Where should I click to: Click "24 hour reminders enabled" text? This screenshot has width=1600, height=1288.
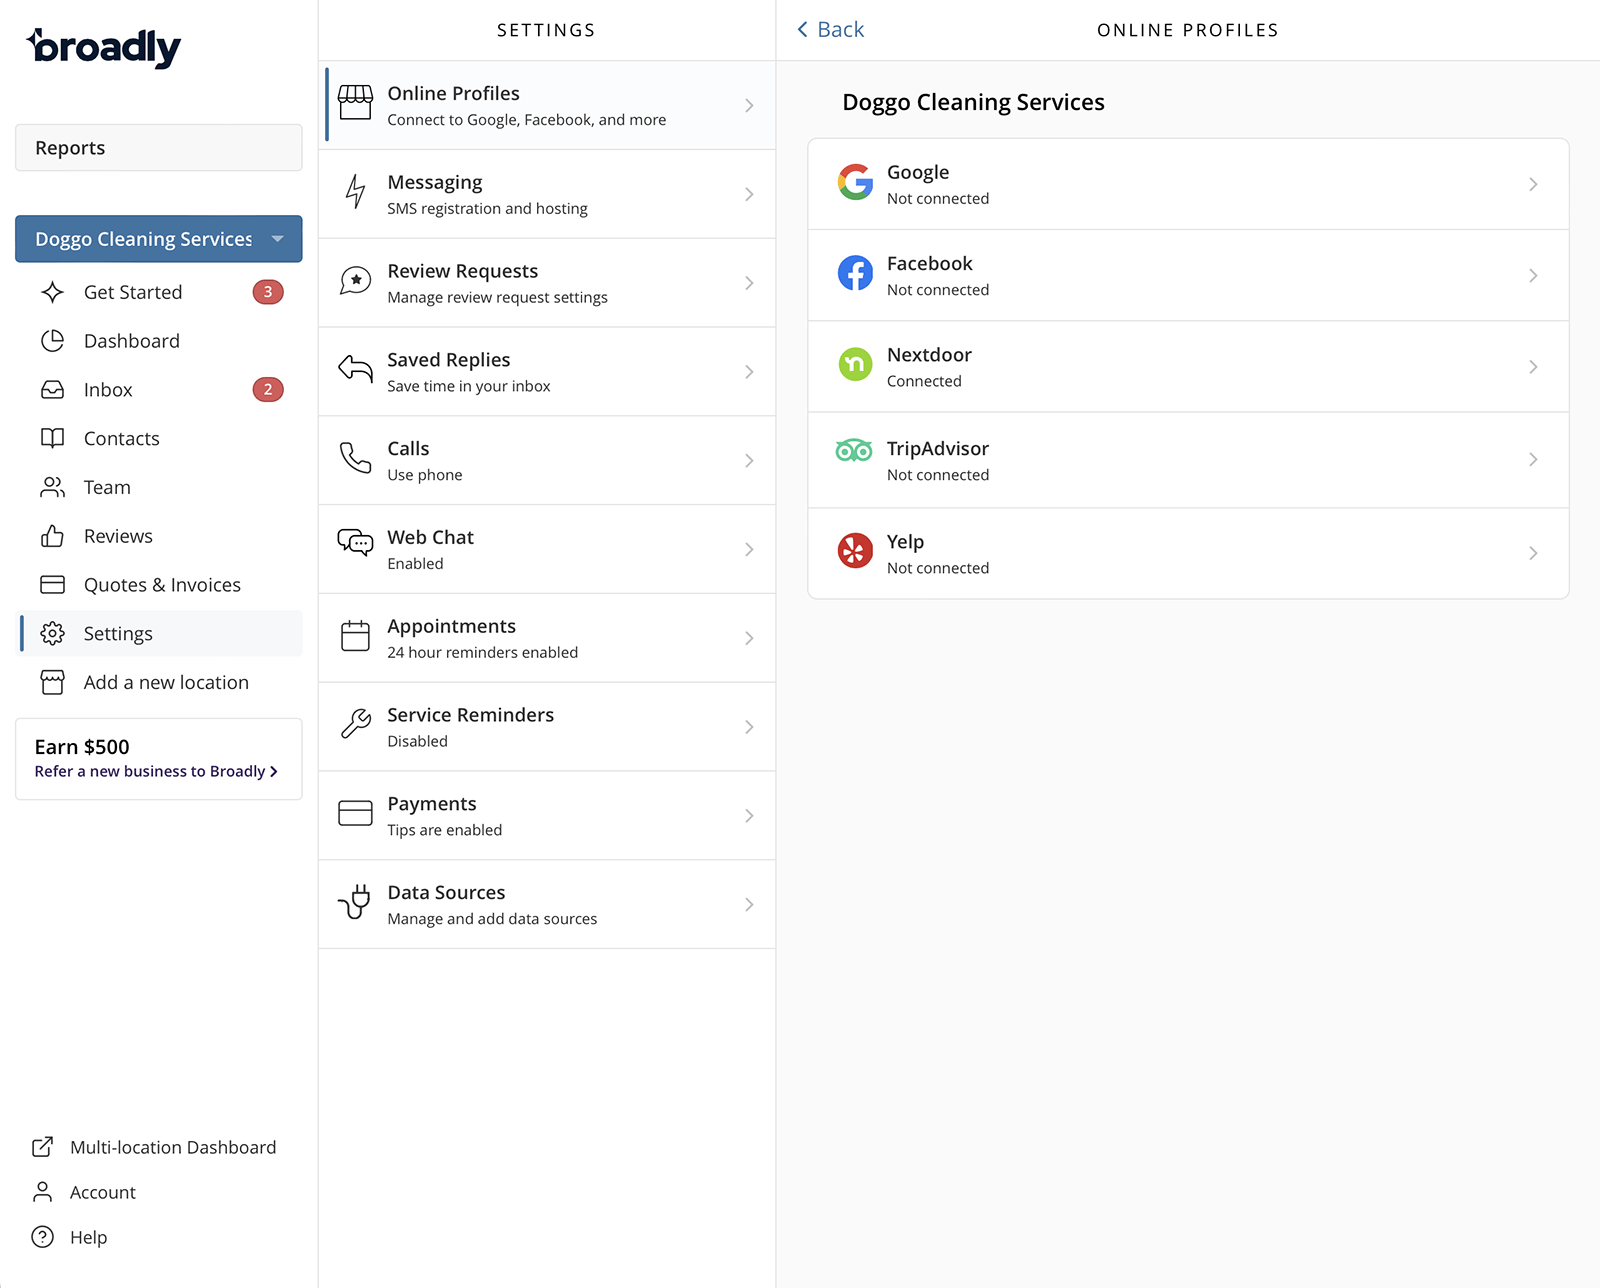coord(483,652)
